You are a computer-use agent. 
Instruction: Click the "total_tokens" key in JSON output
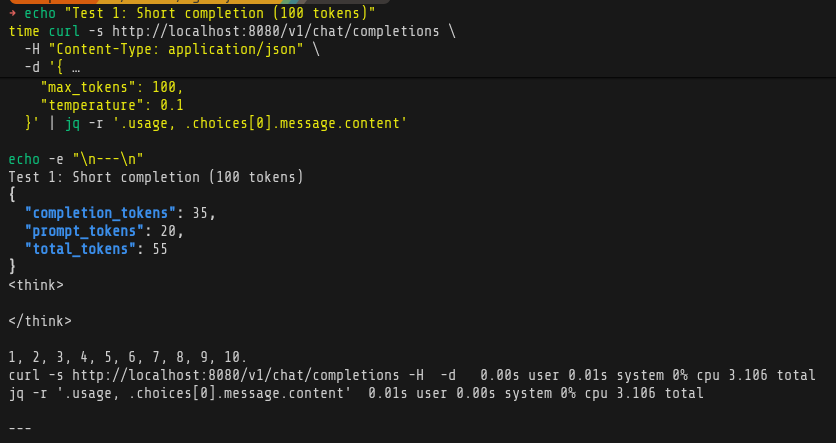pyautogui.click(x=80, y=249)
